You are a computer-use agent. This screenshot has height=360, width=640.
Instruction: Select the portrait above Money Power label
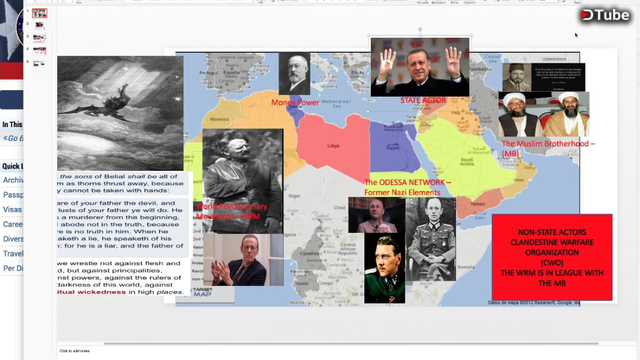[x=294, y=73]
